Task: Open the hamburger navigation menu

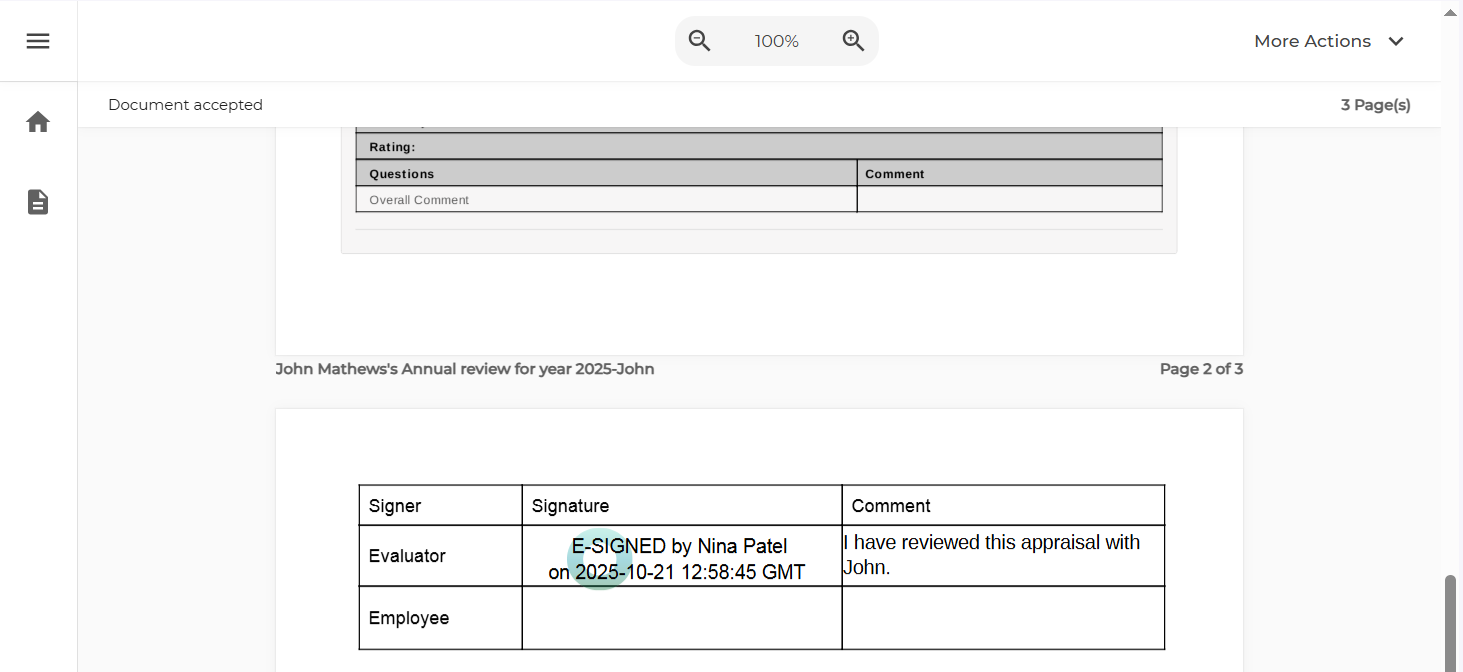Action: tap(38, 41)
